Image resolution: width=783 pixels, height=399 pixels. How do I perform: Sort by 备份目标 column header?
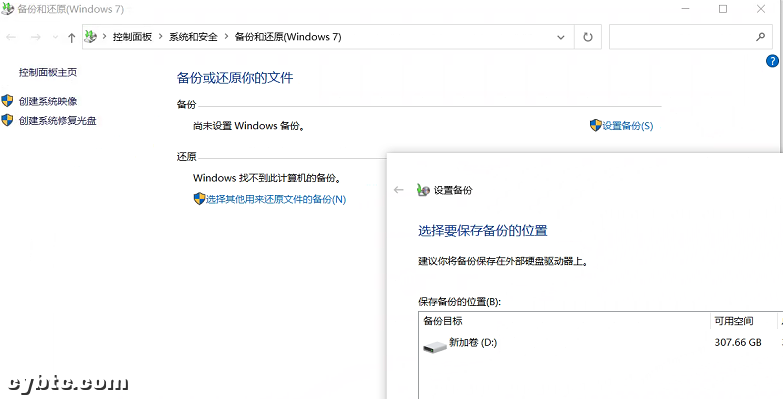(564, 321)
